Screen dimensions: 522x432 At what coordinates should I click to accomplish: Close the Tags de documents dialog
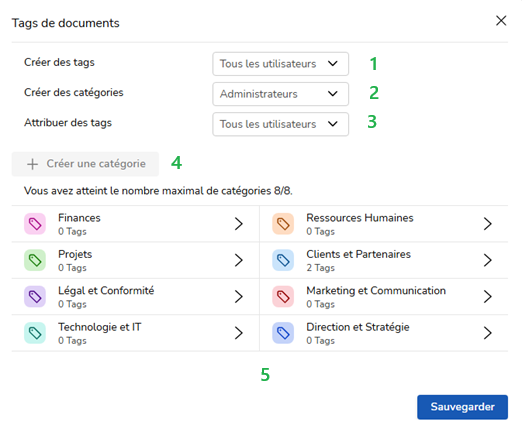(x=501, y=21)
